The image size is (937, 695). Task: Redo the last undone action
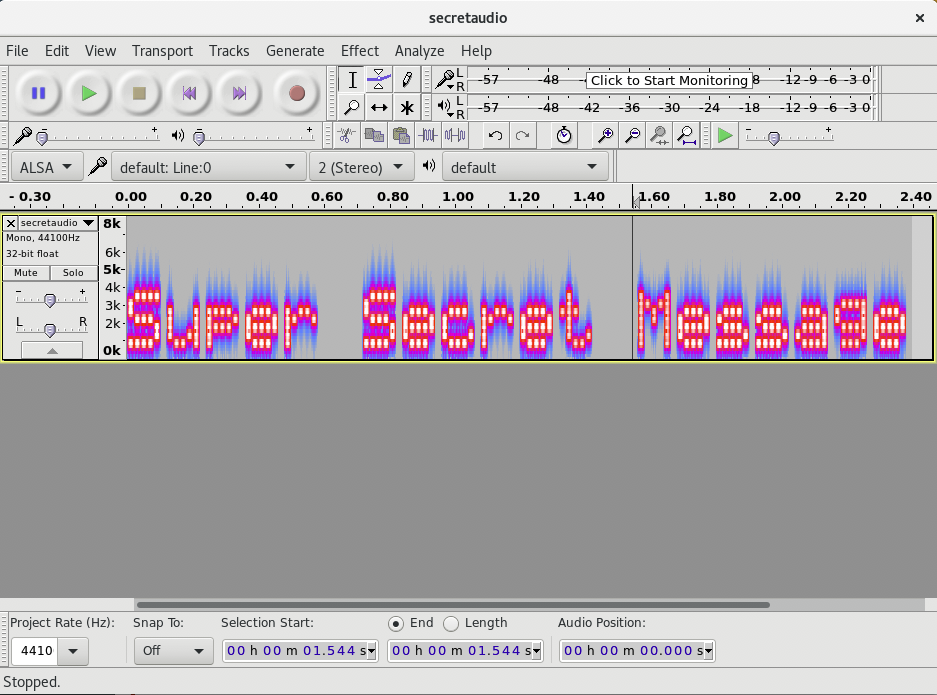(x=522, y=136)
